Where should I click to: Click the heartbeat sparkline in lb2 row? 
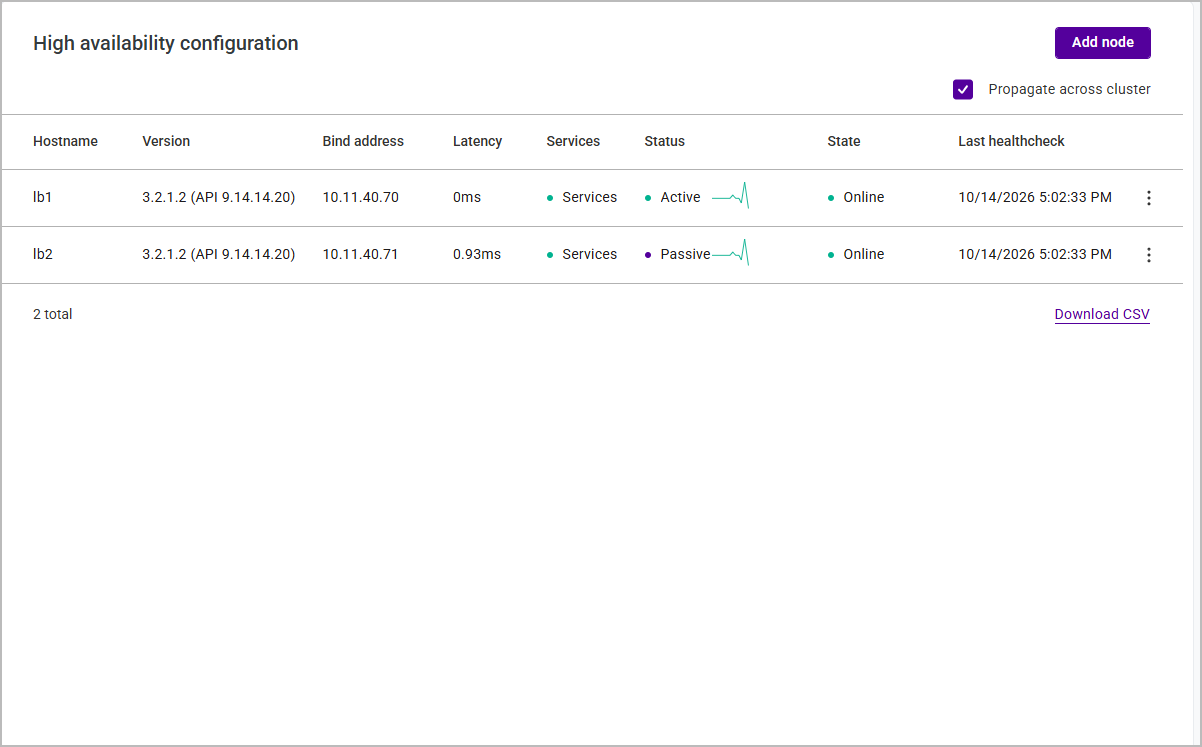point(730,253)
